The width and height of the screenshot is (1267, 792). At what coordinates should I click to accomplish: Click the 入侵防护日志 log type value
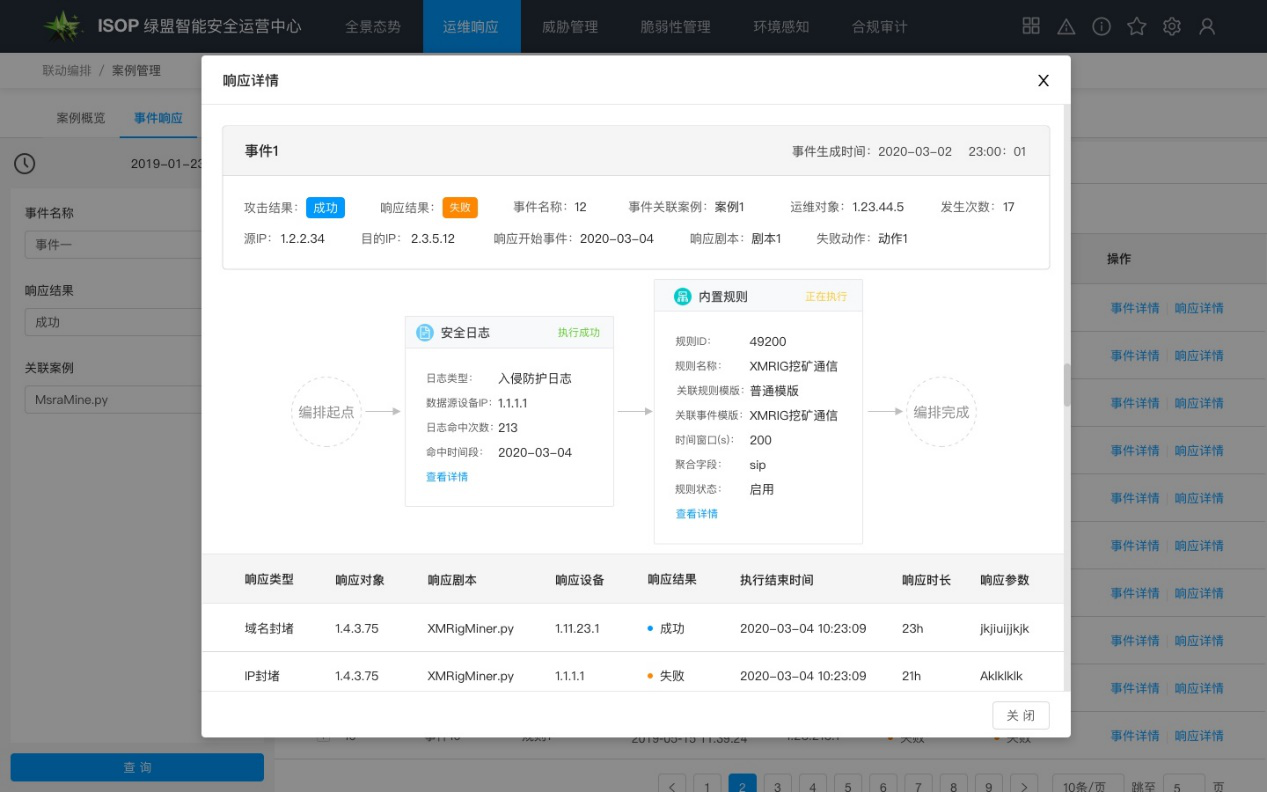tap(535, 379)
